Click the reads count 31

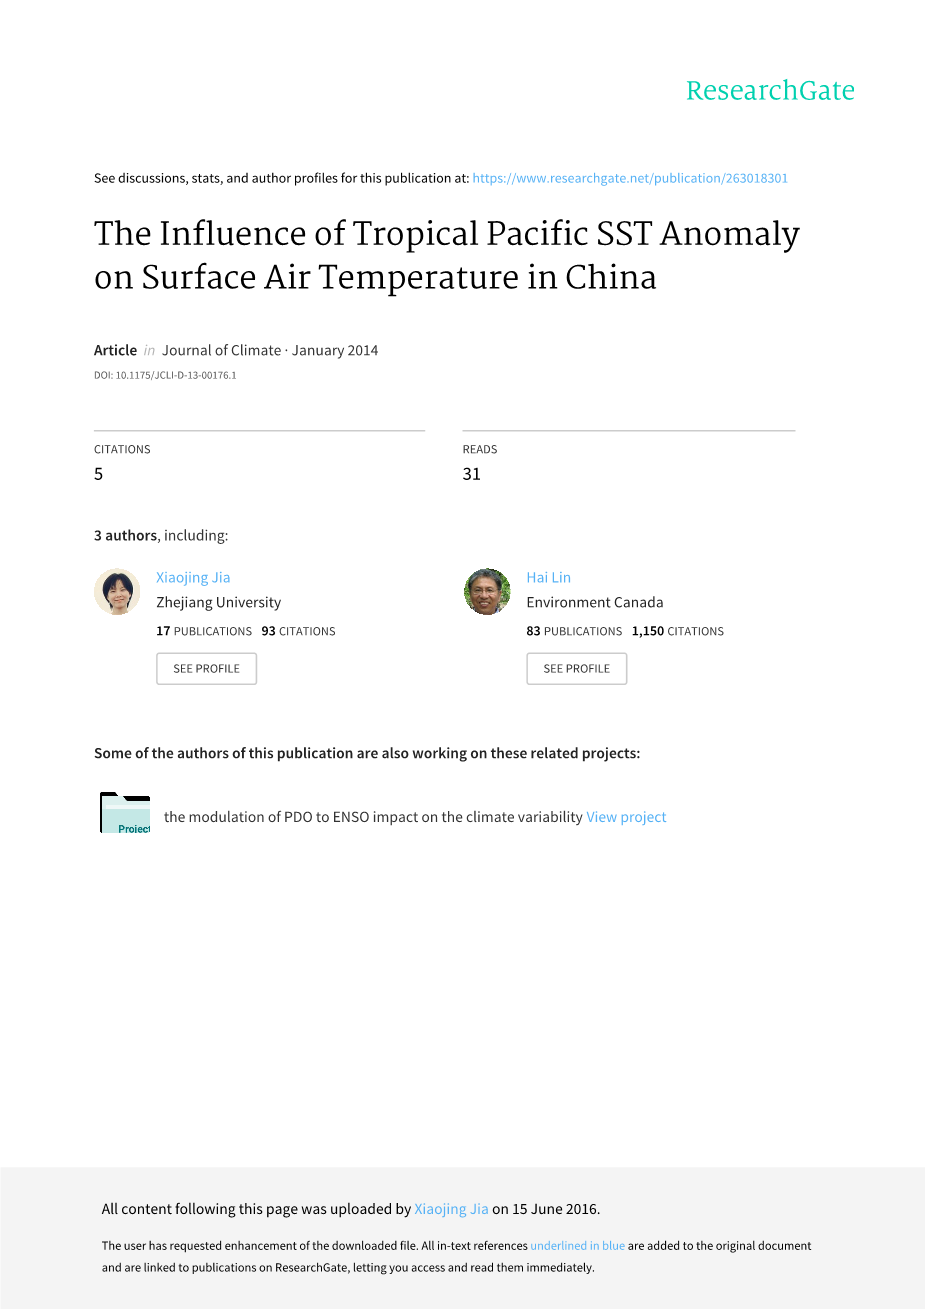471,474
